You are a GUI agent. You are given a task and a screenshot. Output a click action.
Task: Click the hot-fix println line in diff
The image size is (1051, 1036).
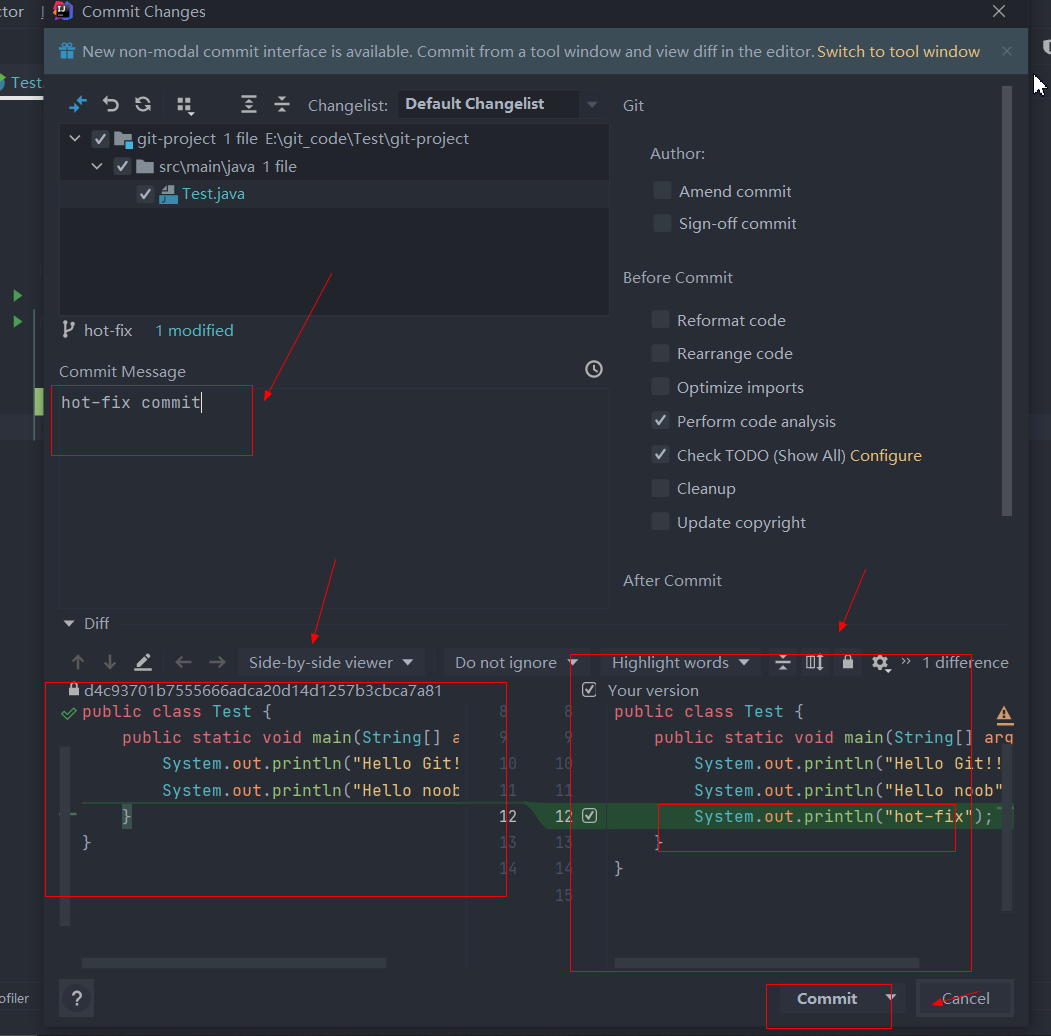(x=843, y=816)
